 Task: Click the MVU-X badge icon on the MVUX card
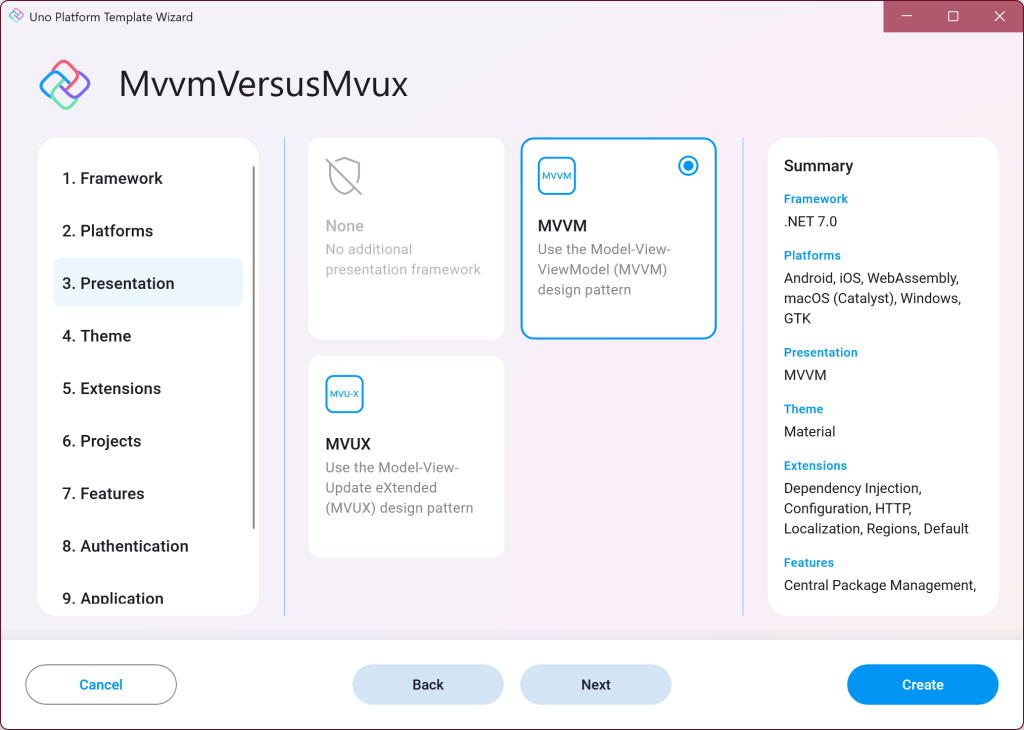tap(344, 394)
